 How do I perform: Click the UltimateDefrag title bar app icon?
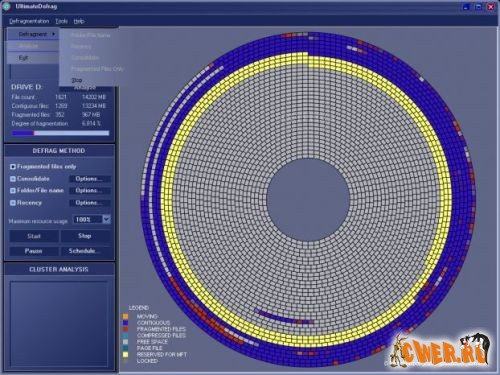(x=7, y=6)
